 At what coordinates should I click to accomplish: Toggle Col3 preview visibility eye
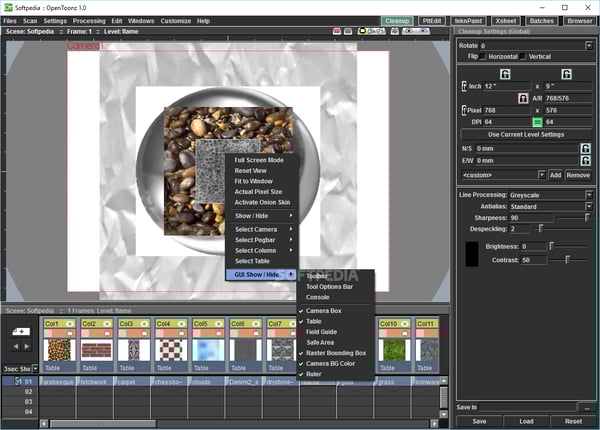click(144, 324)
